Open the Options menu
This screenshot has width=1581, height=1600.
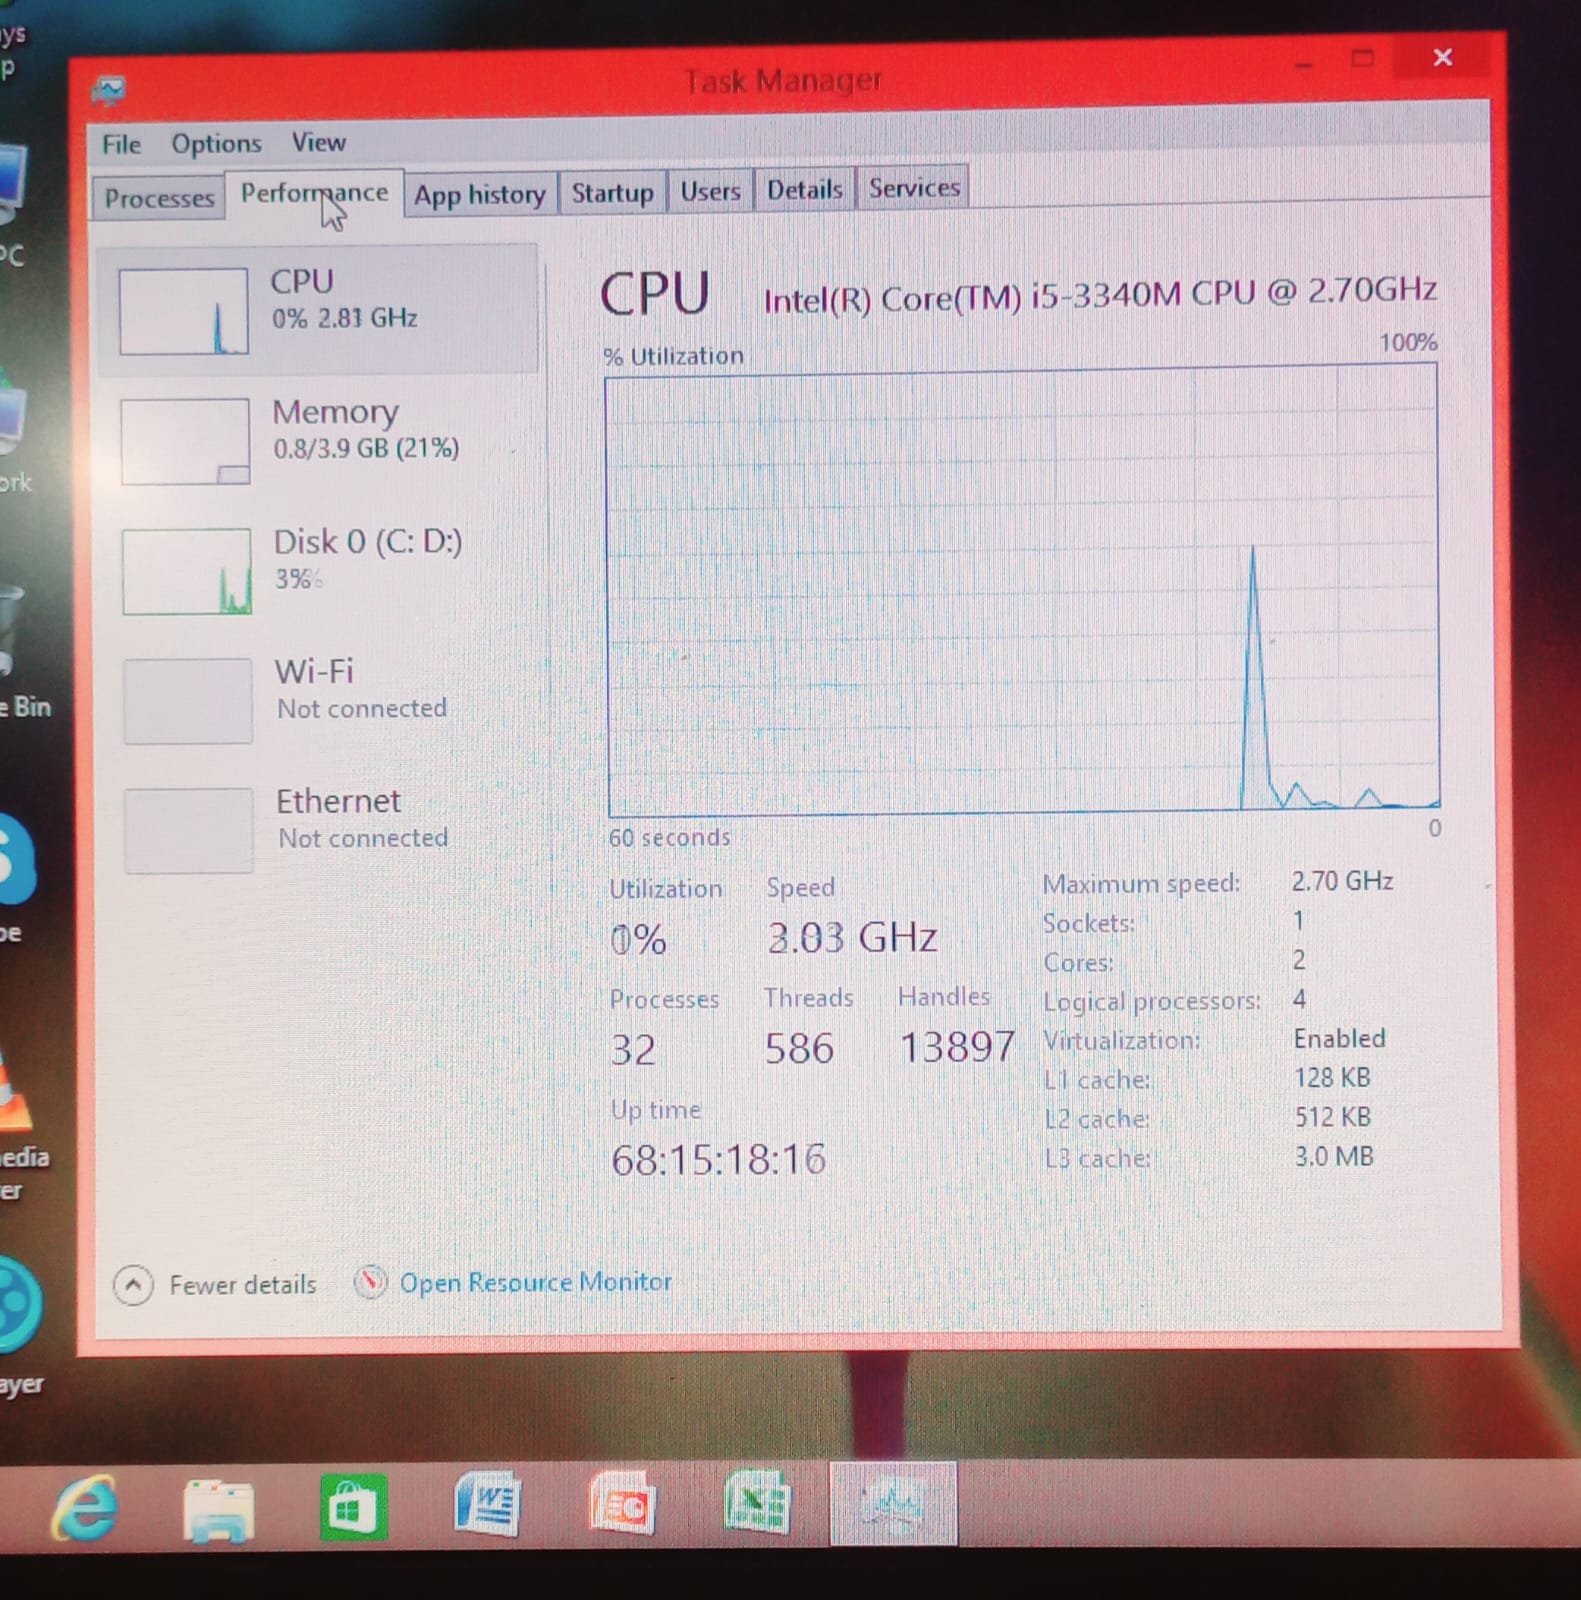pos(216,144)
